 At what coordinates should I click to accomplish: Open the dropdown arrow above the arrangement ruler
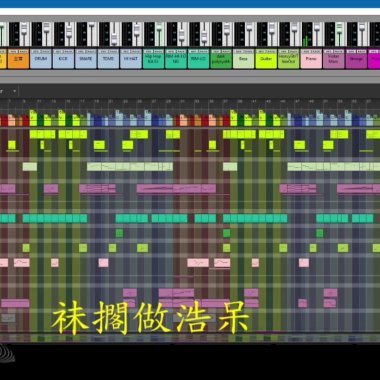click(14, 91)
